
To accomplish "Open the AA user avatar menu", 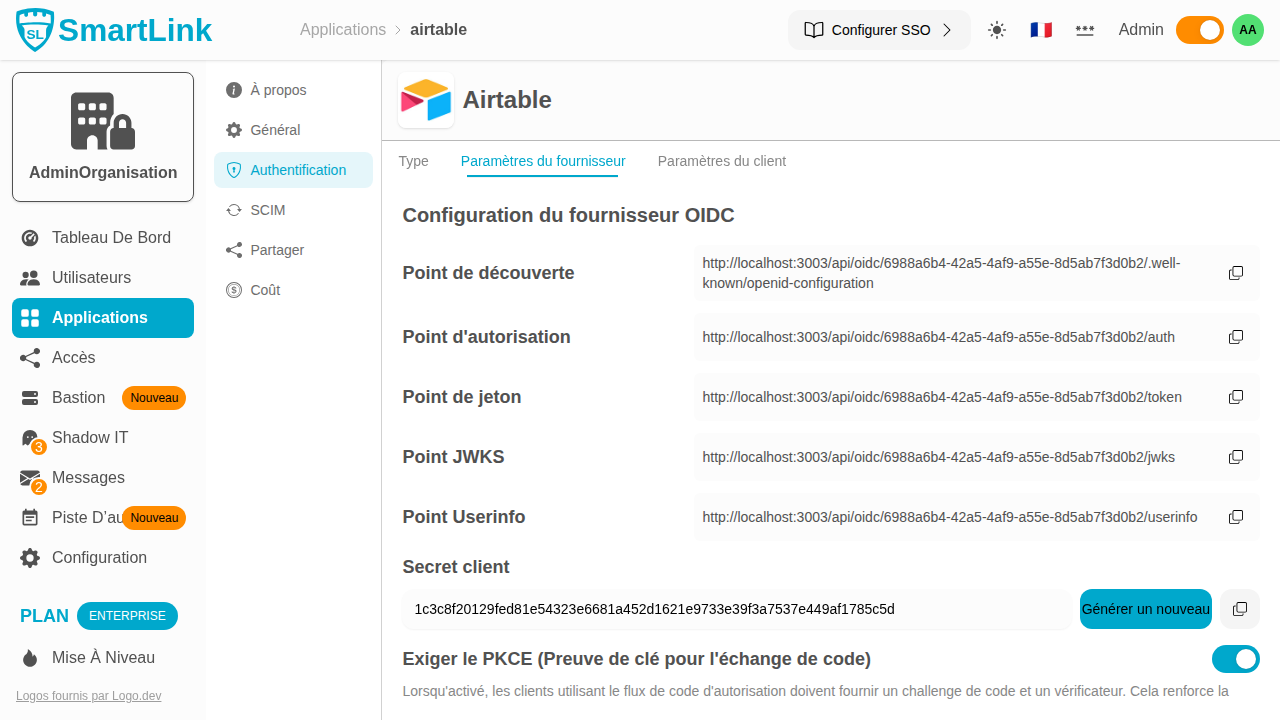I will coord(1248,30).
